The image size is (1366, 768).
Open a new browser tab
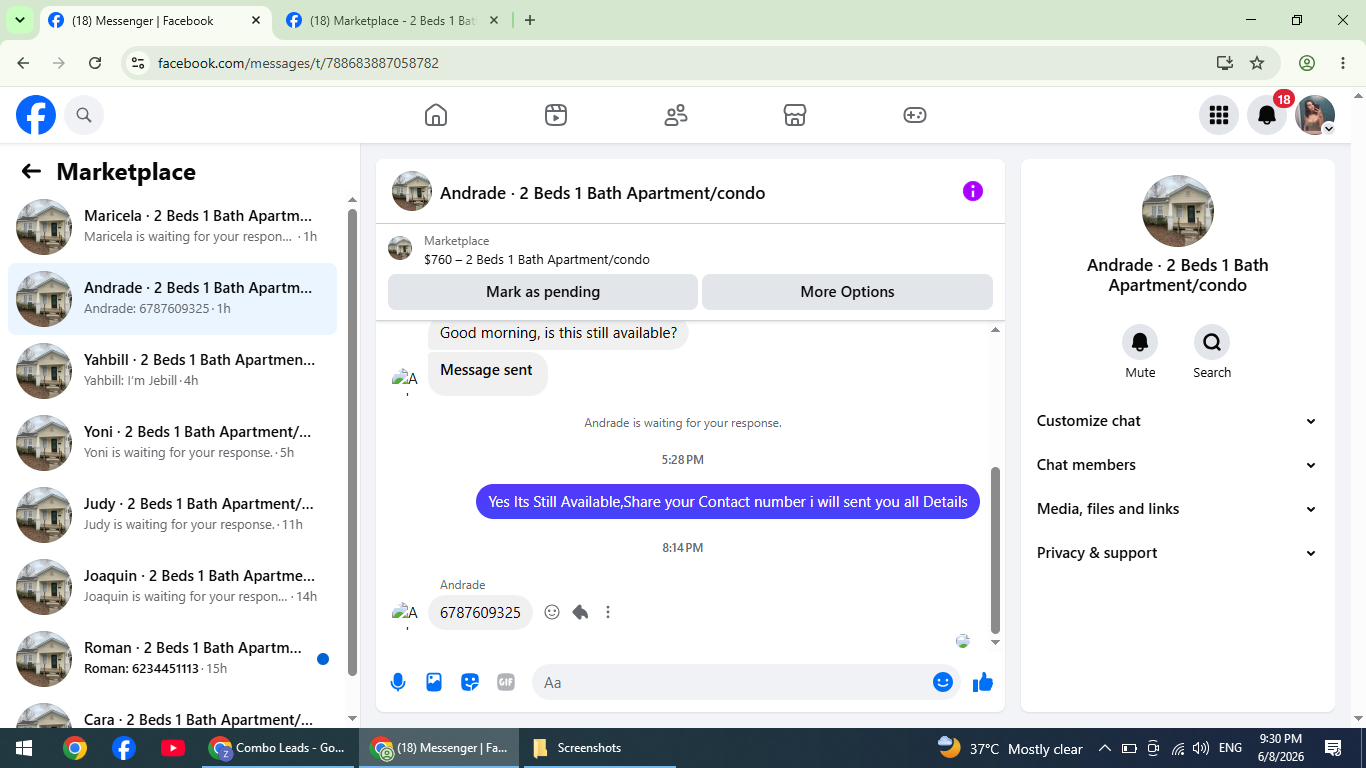tap(530, 20)
